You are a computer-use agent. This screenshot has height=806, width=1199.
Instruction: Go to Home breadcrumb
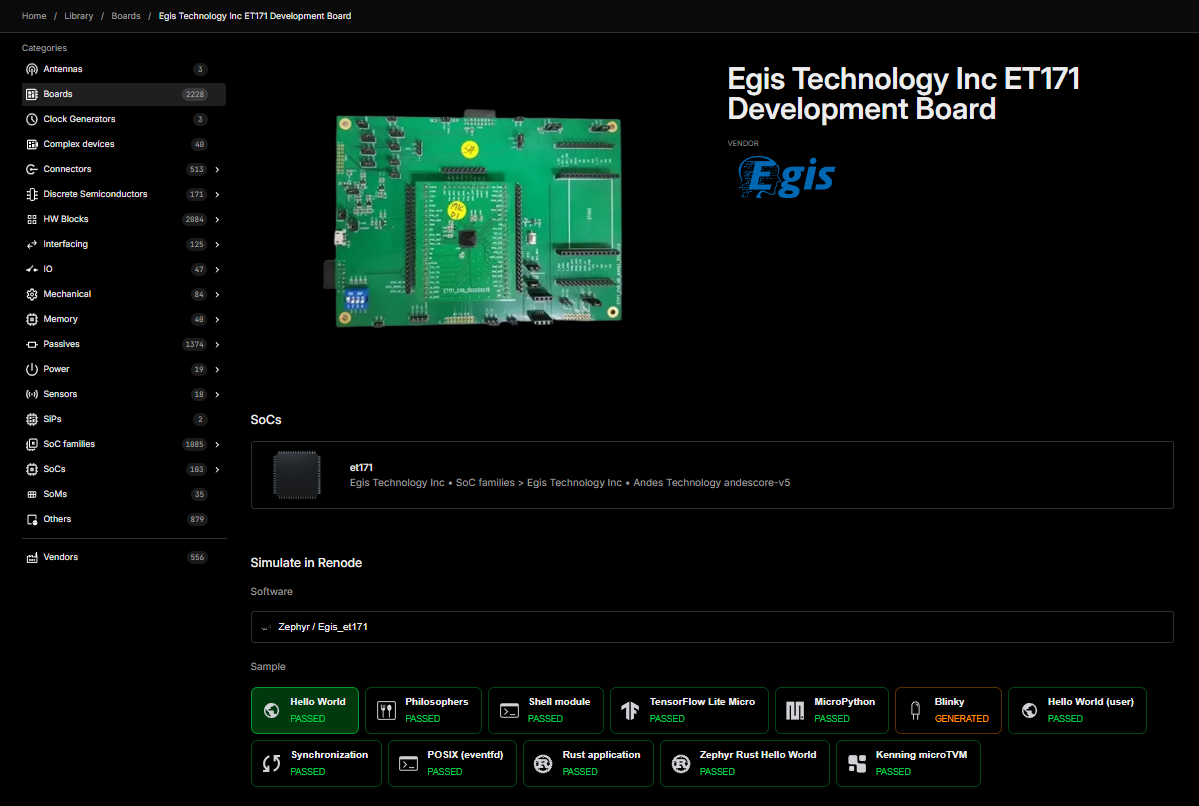pyautogui.click(x=34, y=16)
